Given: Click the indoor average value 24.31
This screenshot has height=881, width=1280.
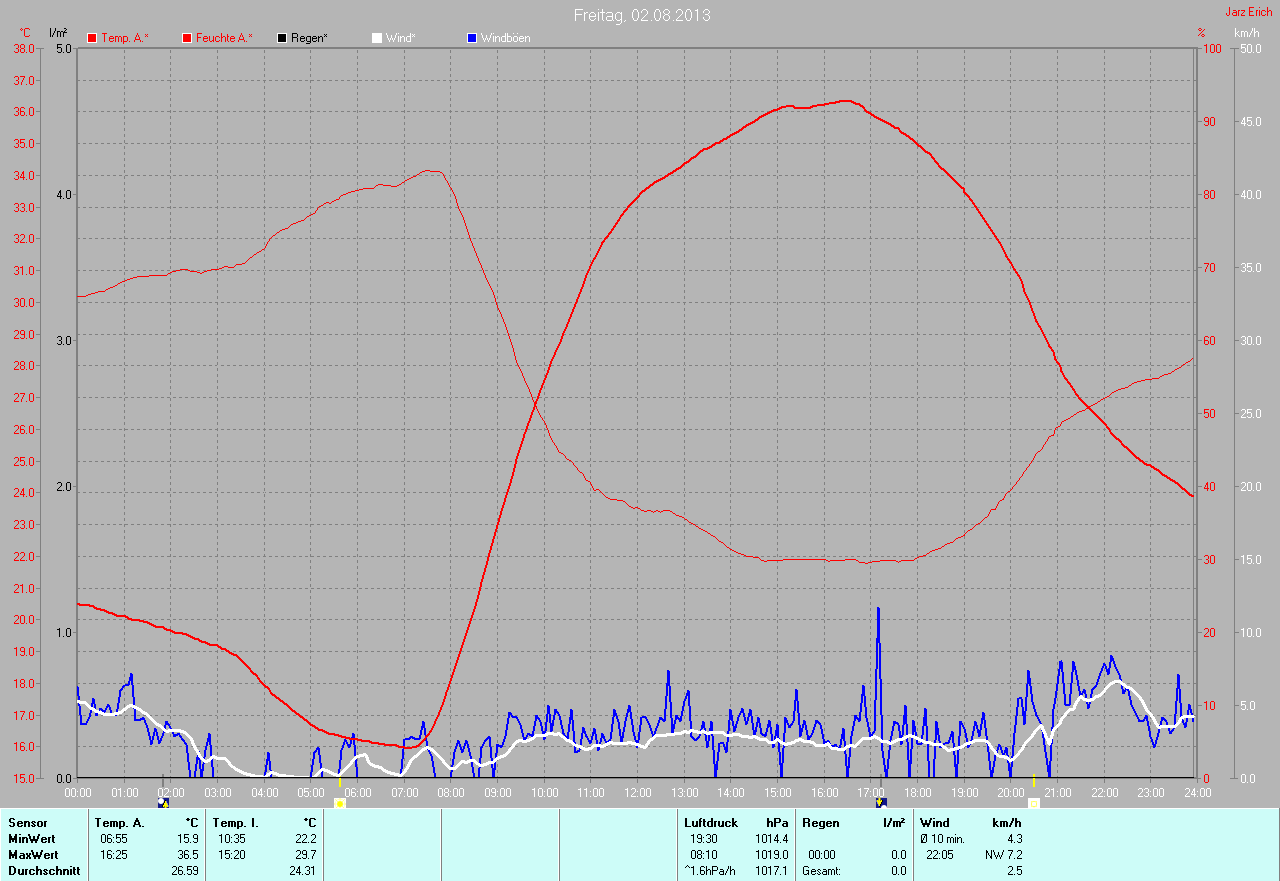Looking at the screenshot, I should [302, 871].
